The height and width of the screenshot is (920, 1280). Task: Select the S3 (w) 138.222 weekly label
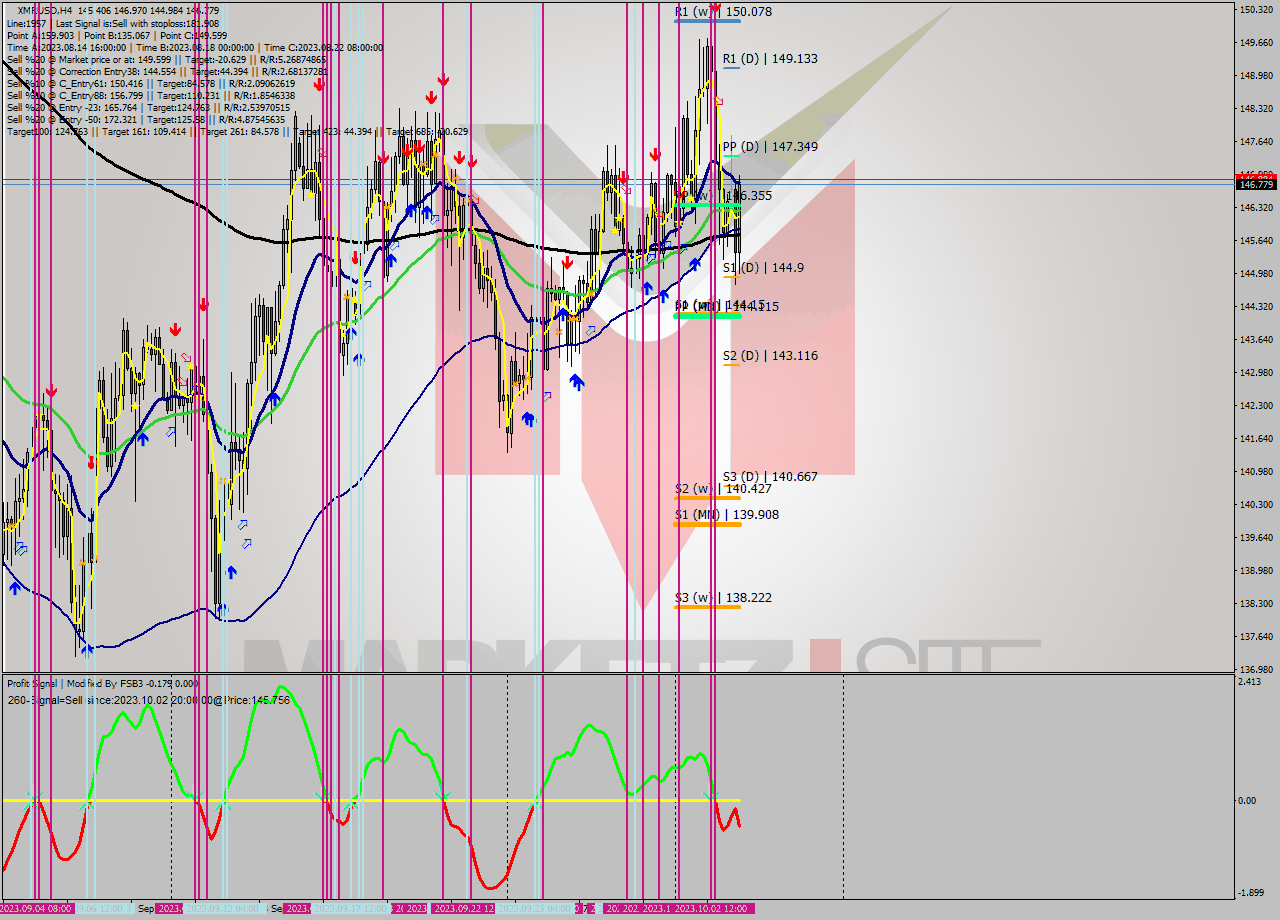(723, 598)
